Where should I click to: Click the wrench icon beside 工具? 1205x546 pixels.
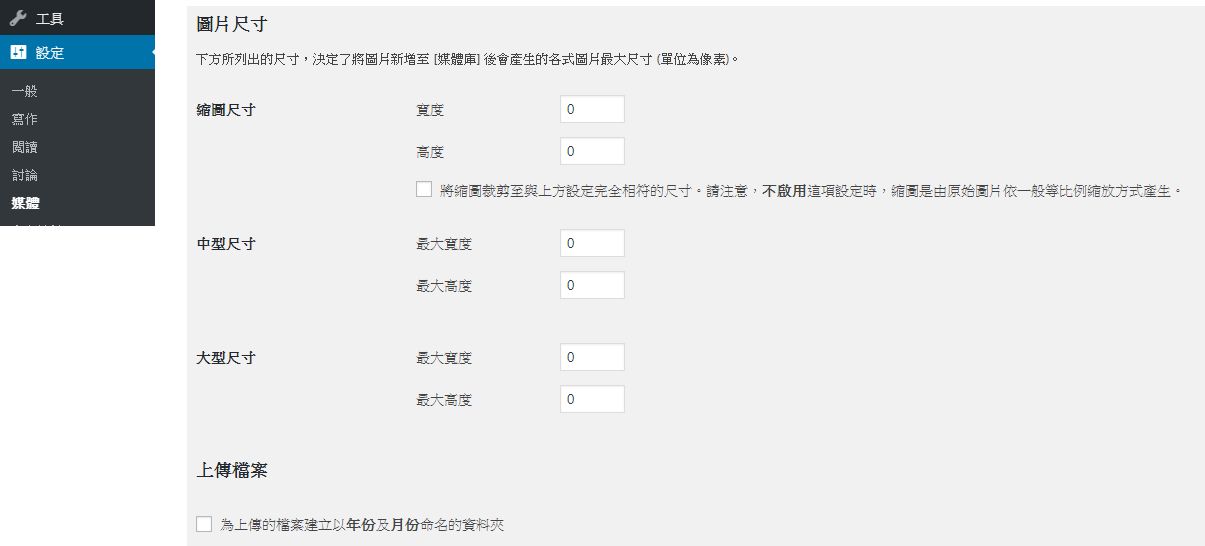pyautogui.click(x=18, y=19)
